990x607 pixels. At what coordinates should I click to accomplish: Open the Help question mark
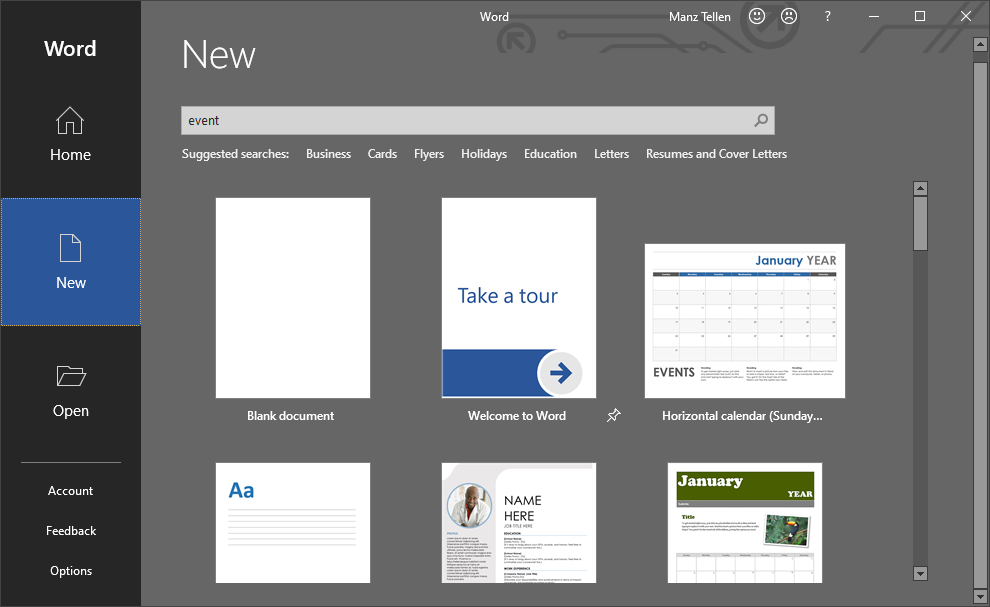tap(827, 16)
